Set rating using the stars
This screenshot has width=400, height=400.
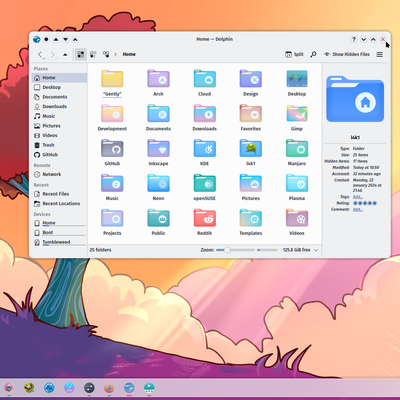(365, 203)
